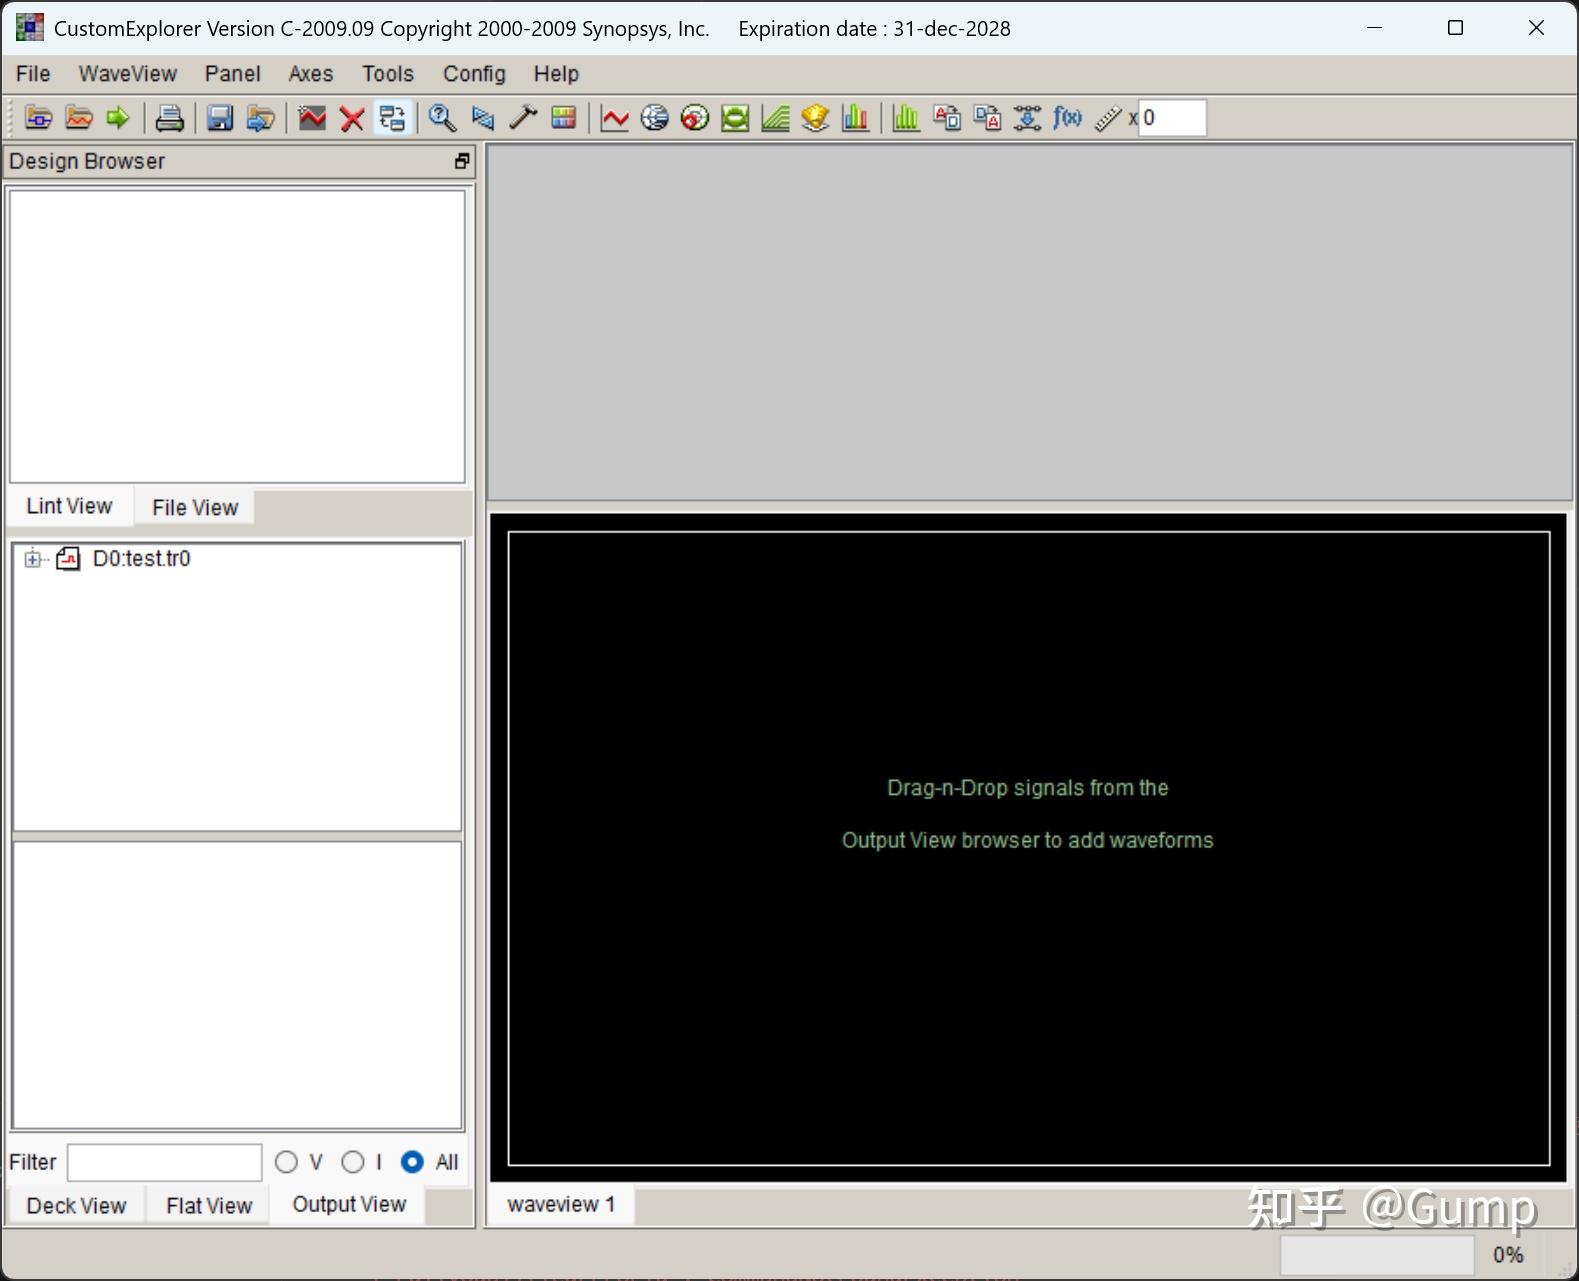The height and width of the screenshot is (1281, 1579).
Task: Switch to the Lint View tab
Action: click(69, 506)
